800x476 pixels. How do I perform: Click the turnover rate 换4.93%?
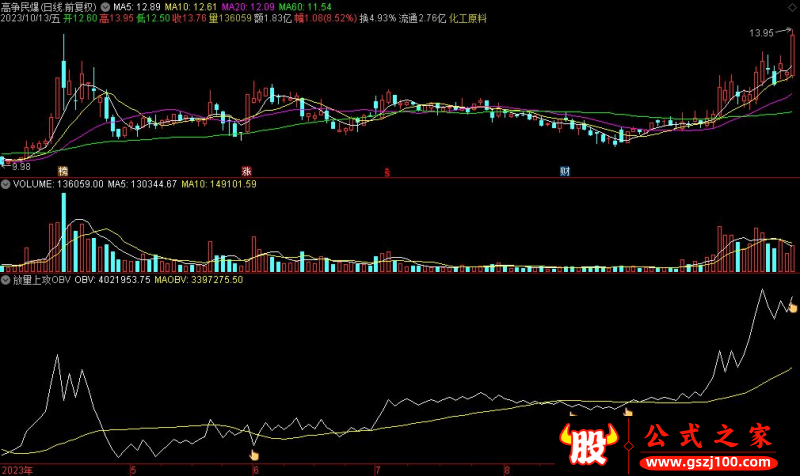pyautogui.click(x=378, y=18)
